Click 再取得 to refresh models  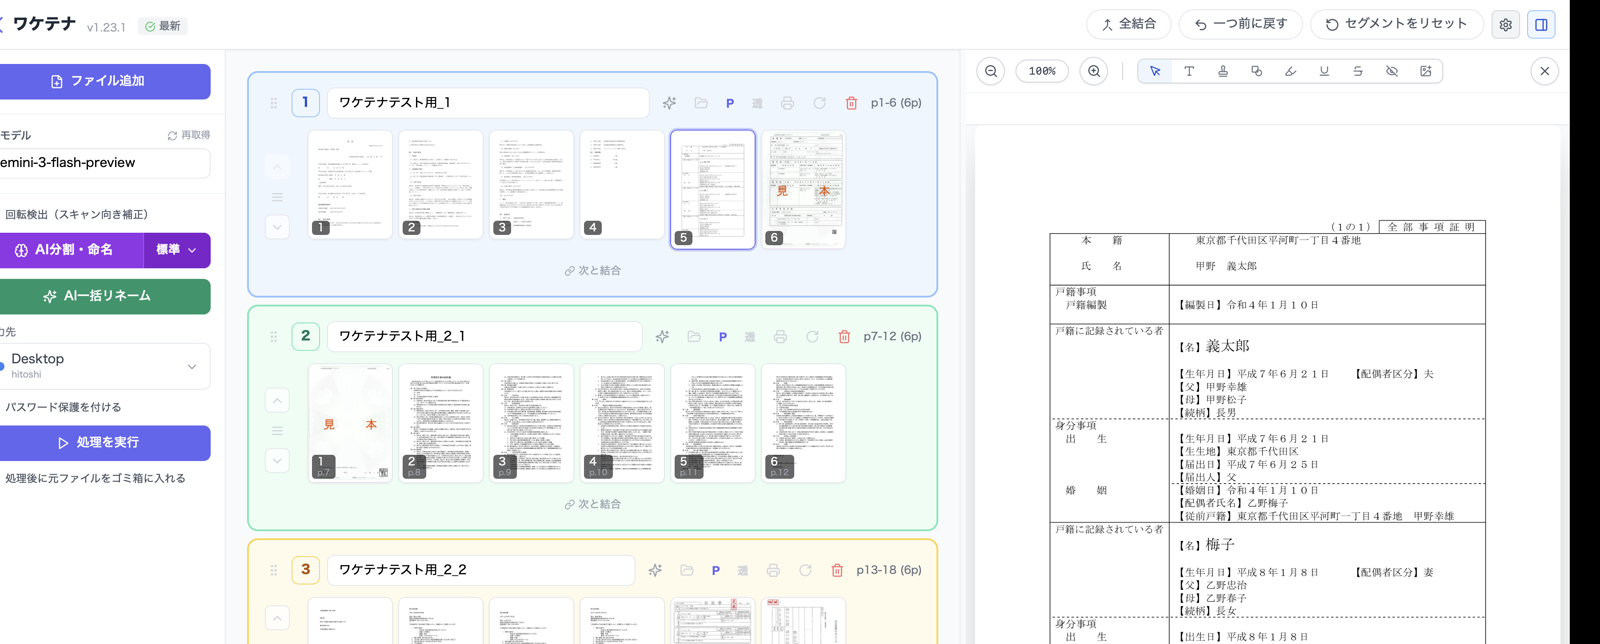point(189,135)
